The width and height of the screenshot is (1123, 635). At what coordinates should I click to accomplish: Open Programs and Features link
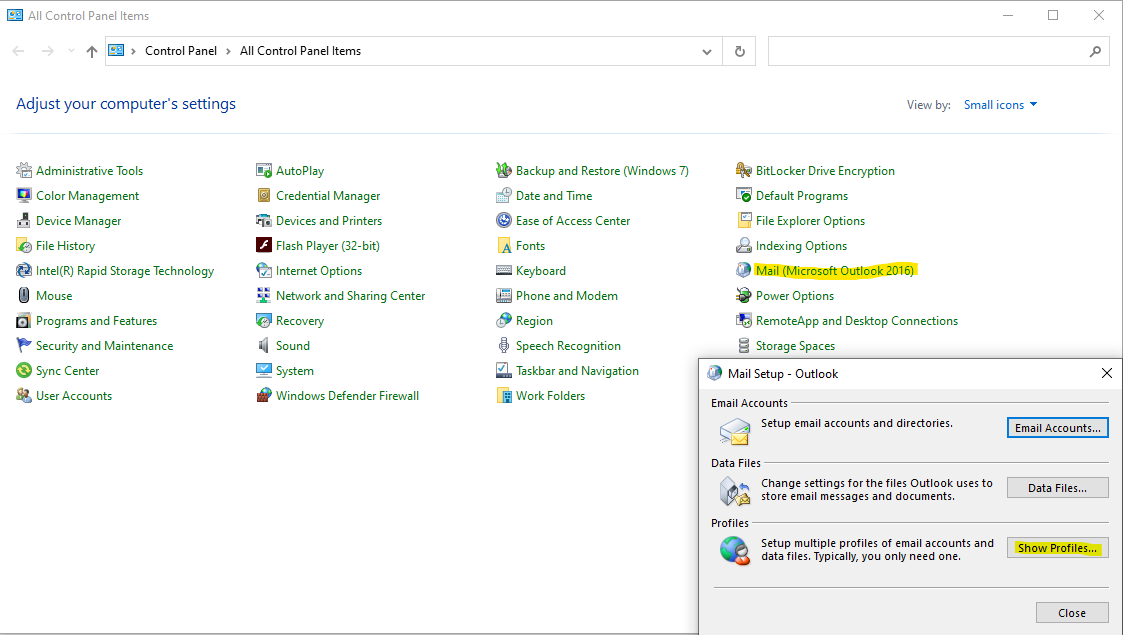pyautogui.click(x=96, y=321)
